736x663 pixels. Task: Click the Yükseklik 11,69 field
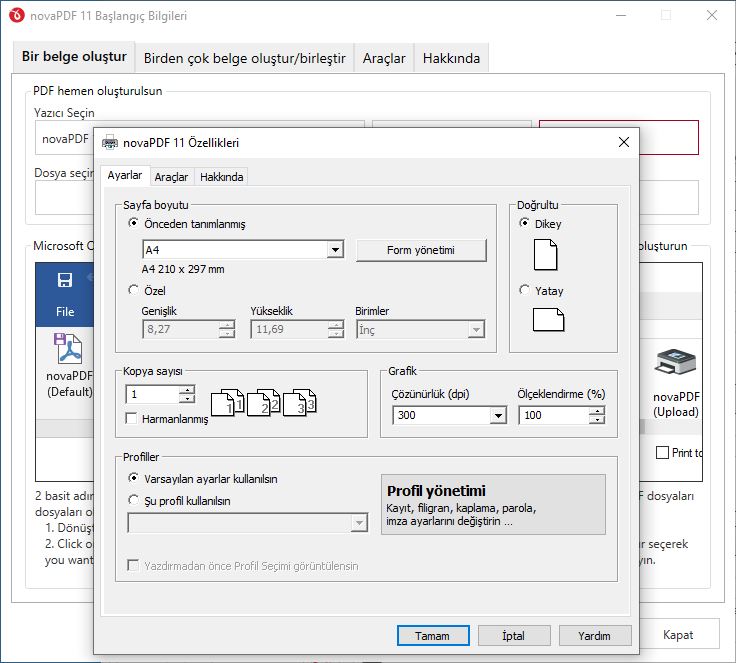tap(290, 329)
